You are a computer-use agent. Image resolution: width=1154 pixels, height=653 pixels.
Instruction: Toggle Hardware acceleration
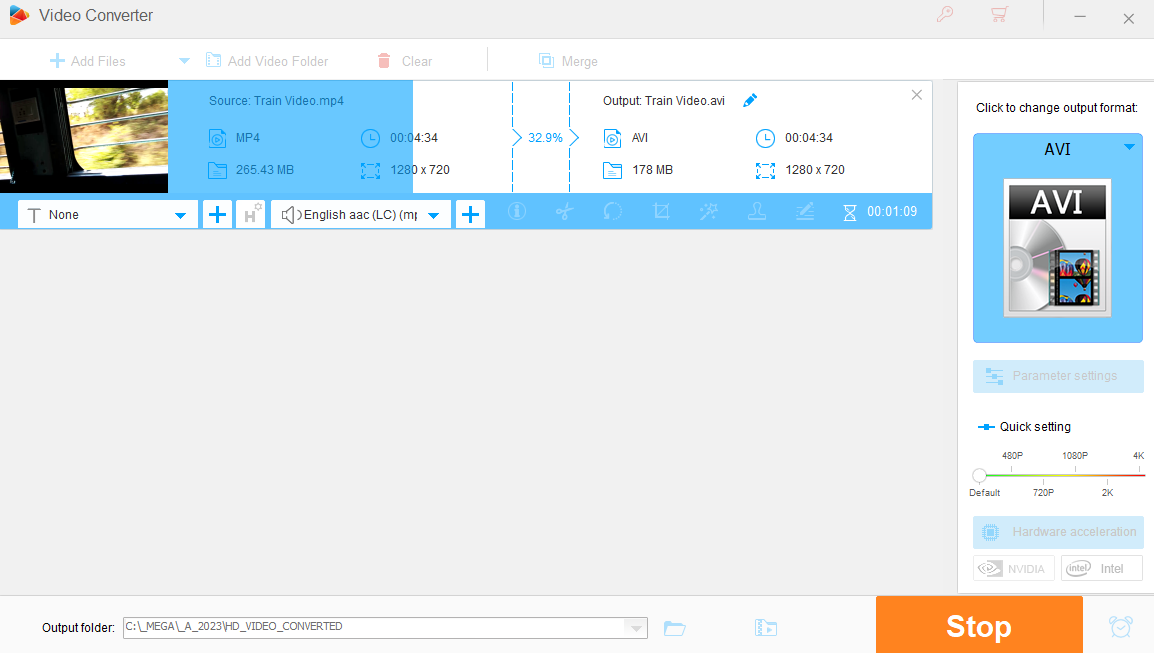1058,532
